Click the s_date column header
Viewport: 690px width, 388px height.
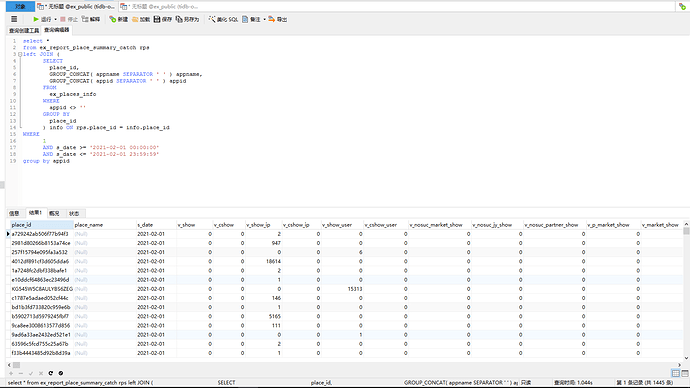(156, 225)
